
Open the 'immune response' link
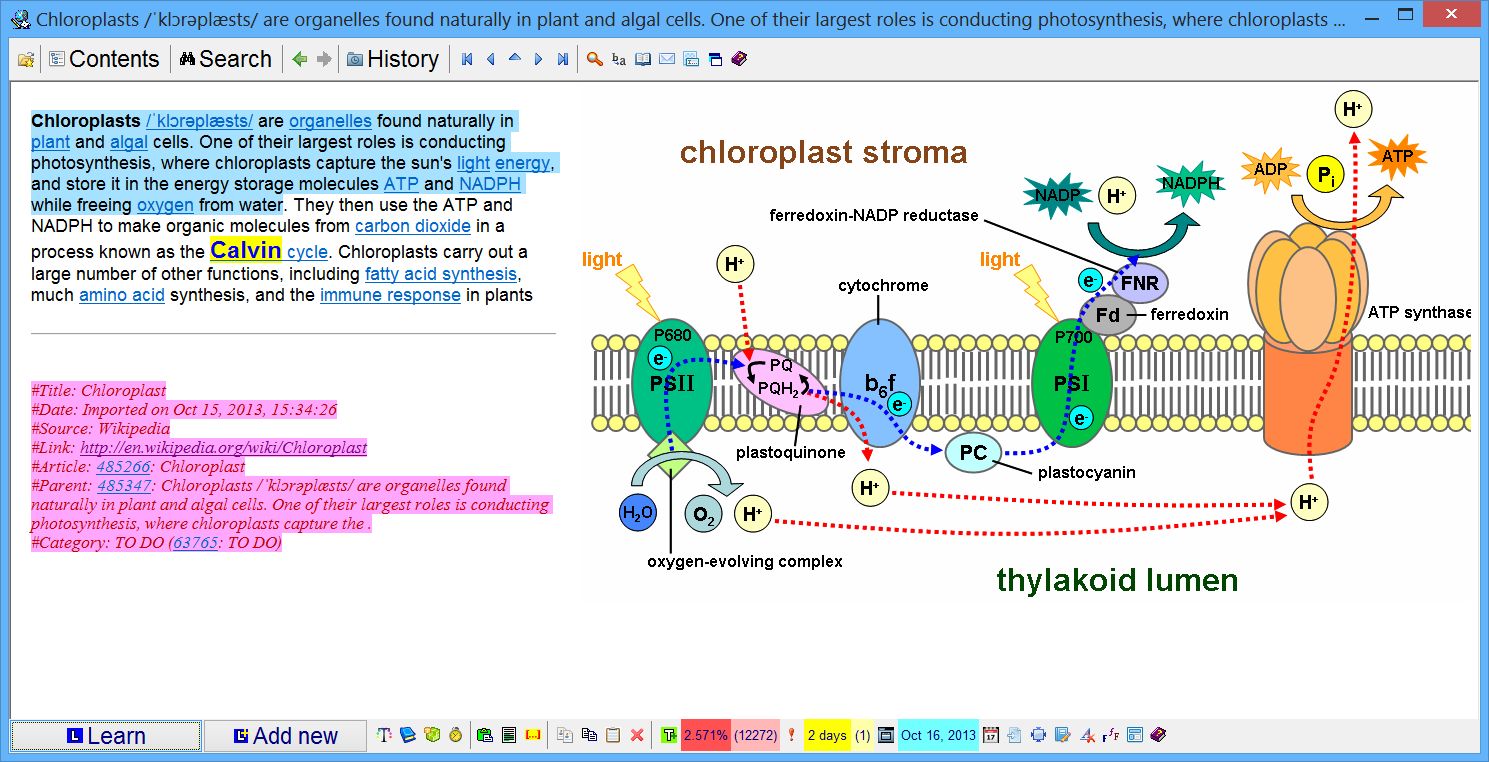390,295
